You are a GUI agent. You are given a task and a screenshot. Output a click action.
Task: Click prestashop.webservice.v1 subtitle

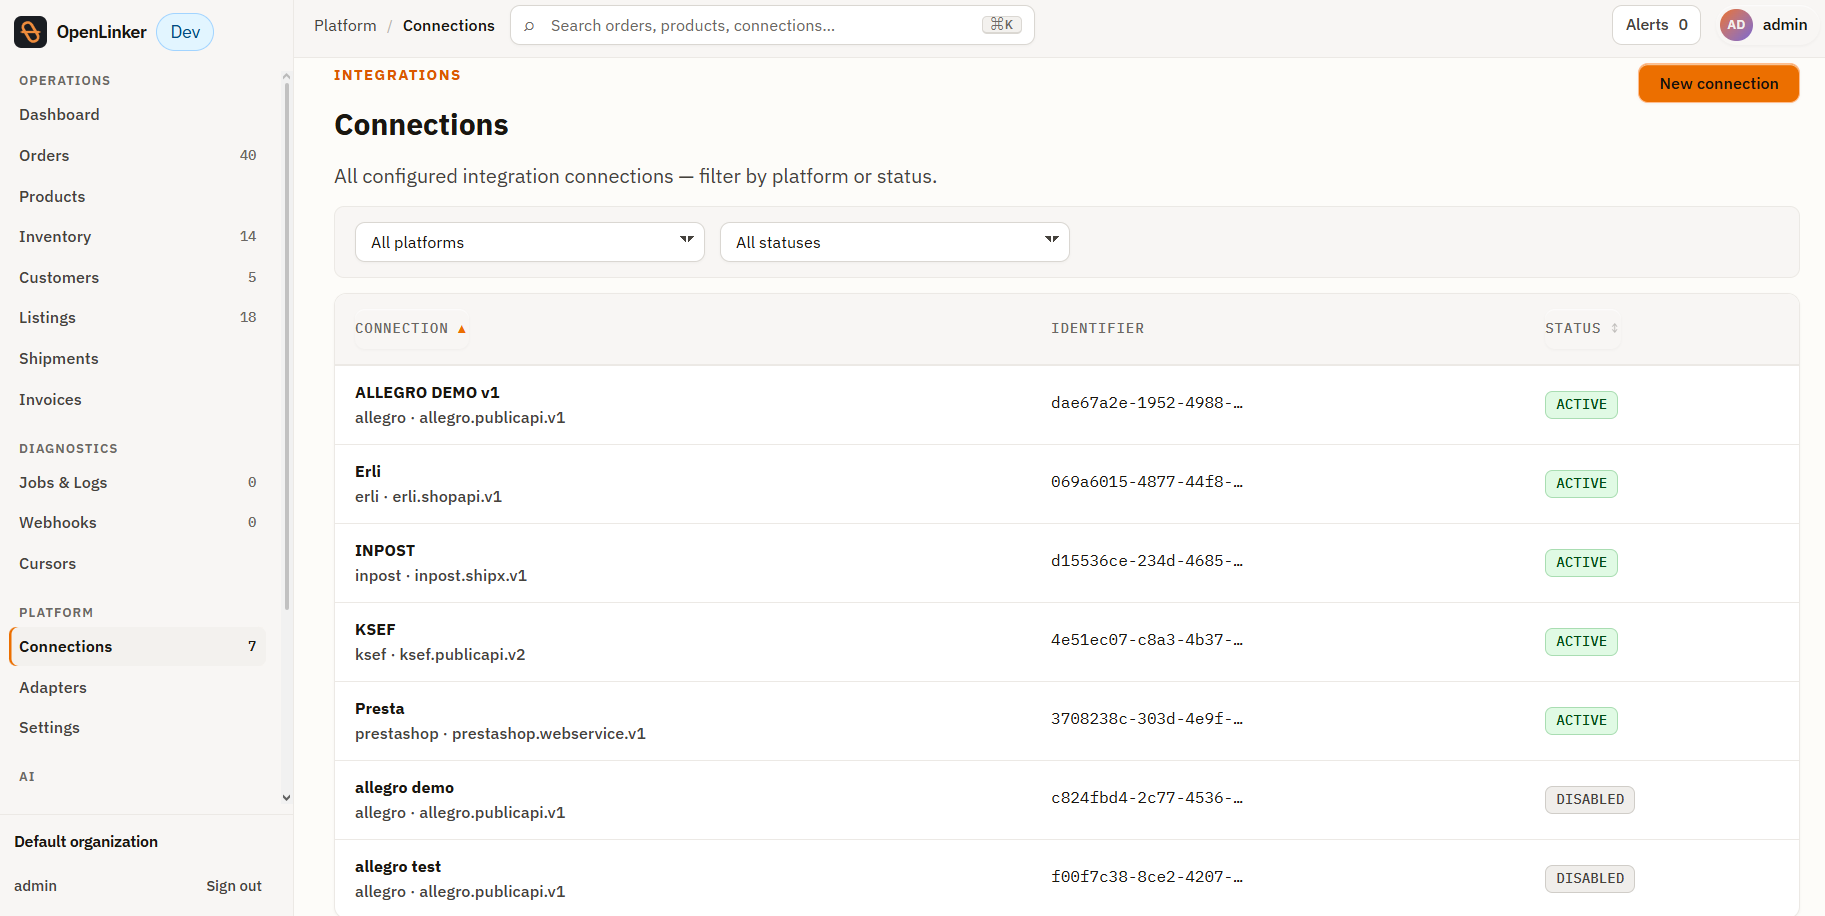(549, 734)
